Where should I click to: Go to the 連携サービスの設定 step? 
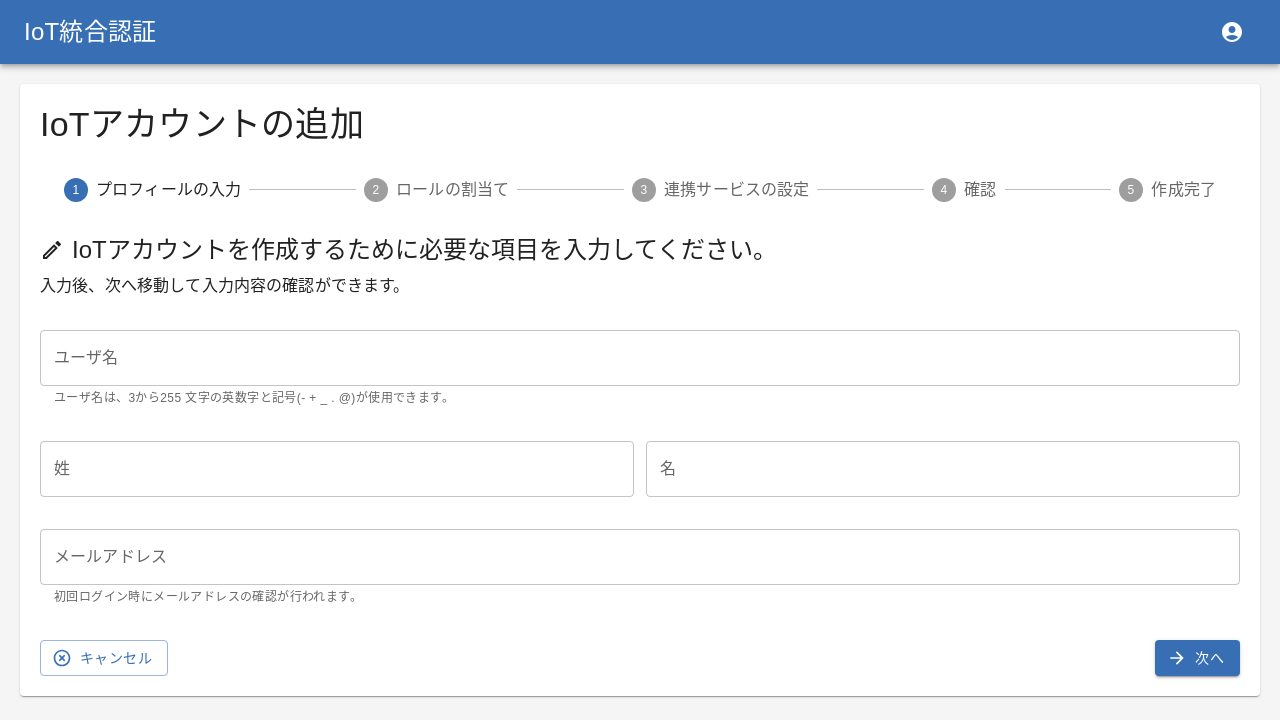coord(736,190)
